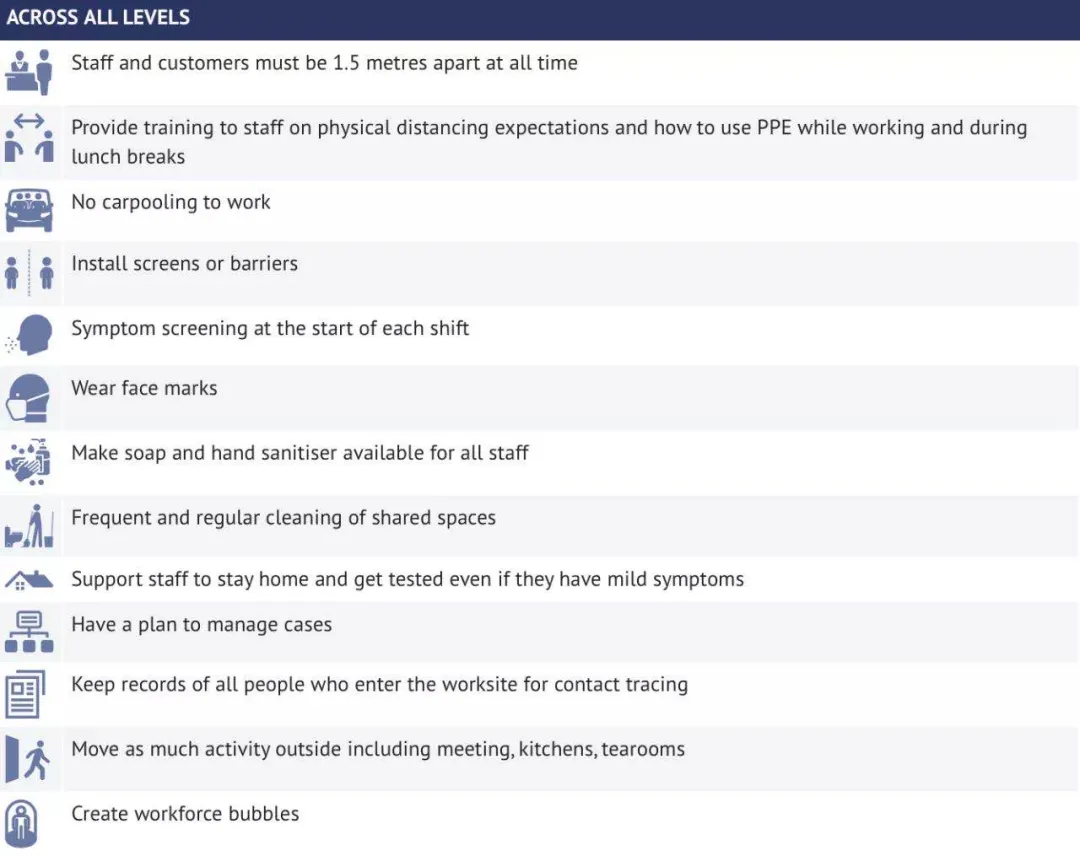
Task: Click the stay home house icon
Action: tap(29, 581)
